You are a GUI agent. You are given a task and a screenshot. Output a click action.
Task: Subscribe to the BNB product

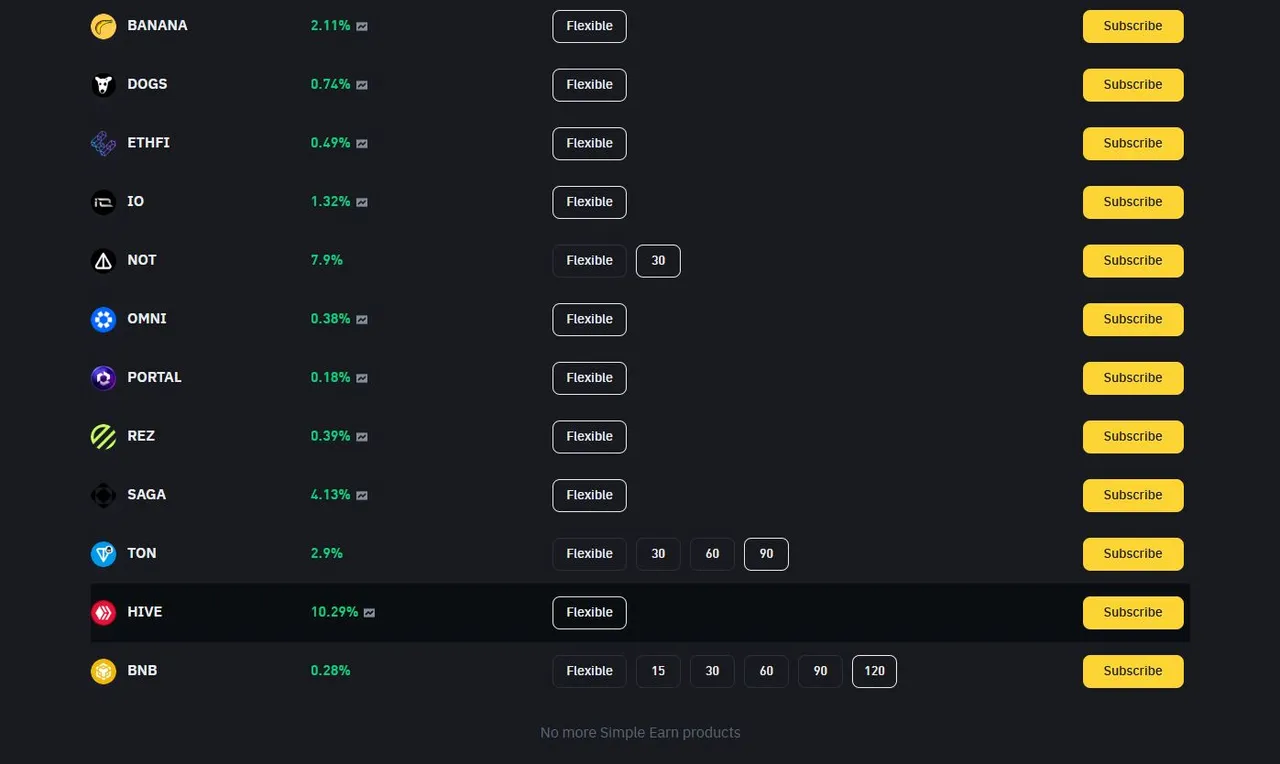point(1133,671)
